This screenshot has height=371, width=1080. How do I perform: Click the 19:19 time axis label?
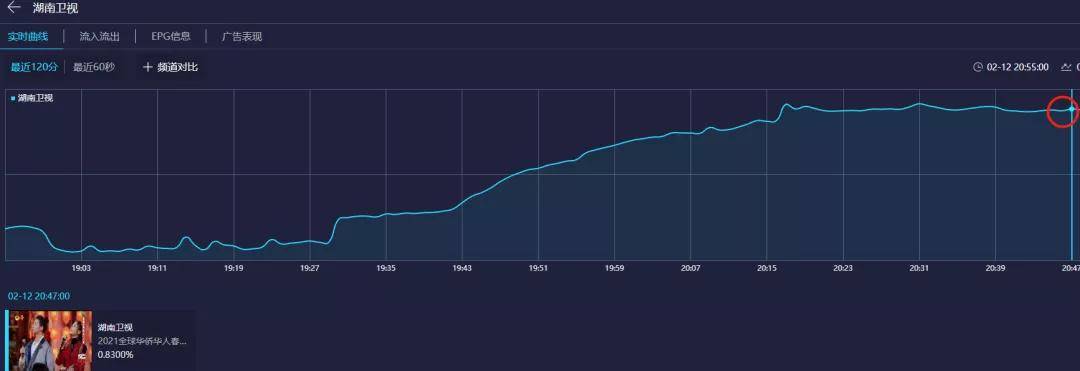click(233, 268)
